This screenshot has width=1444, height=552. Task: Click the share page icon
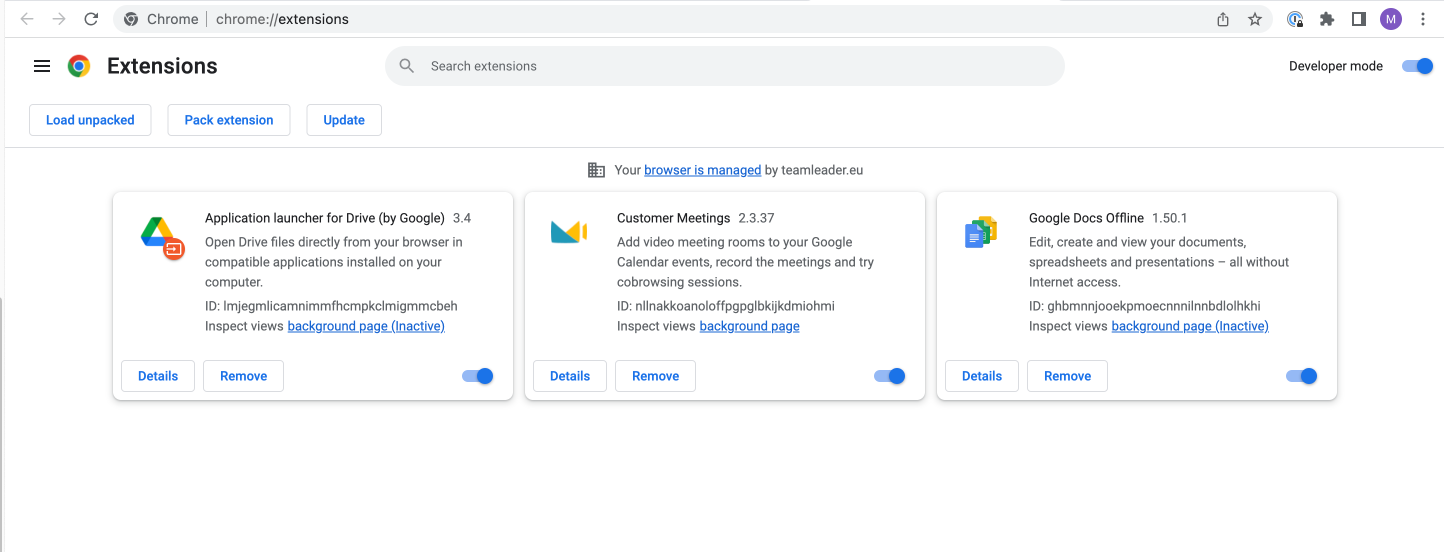pos(1223,19)
